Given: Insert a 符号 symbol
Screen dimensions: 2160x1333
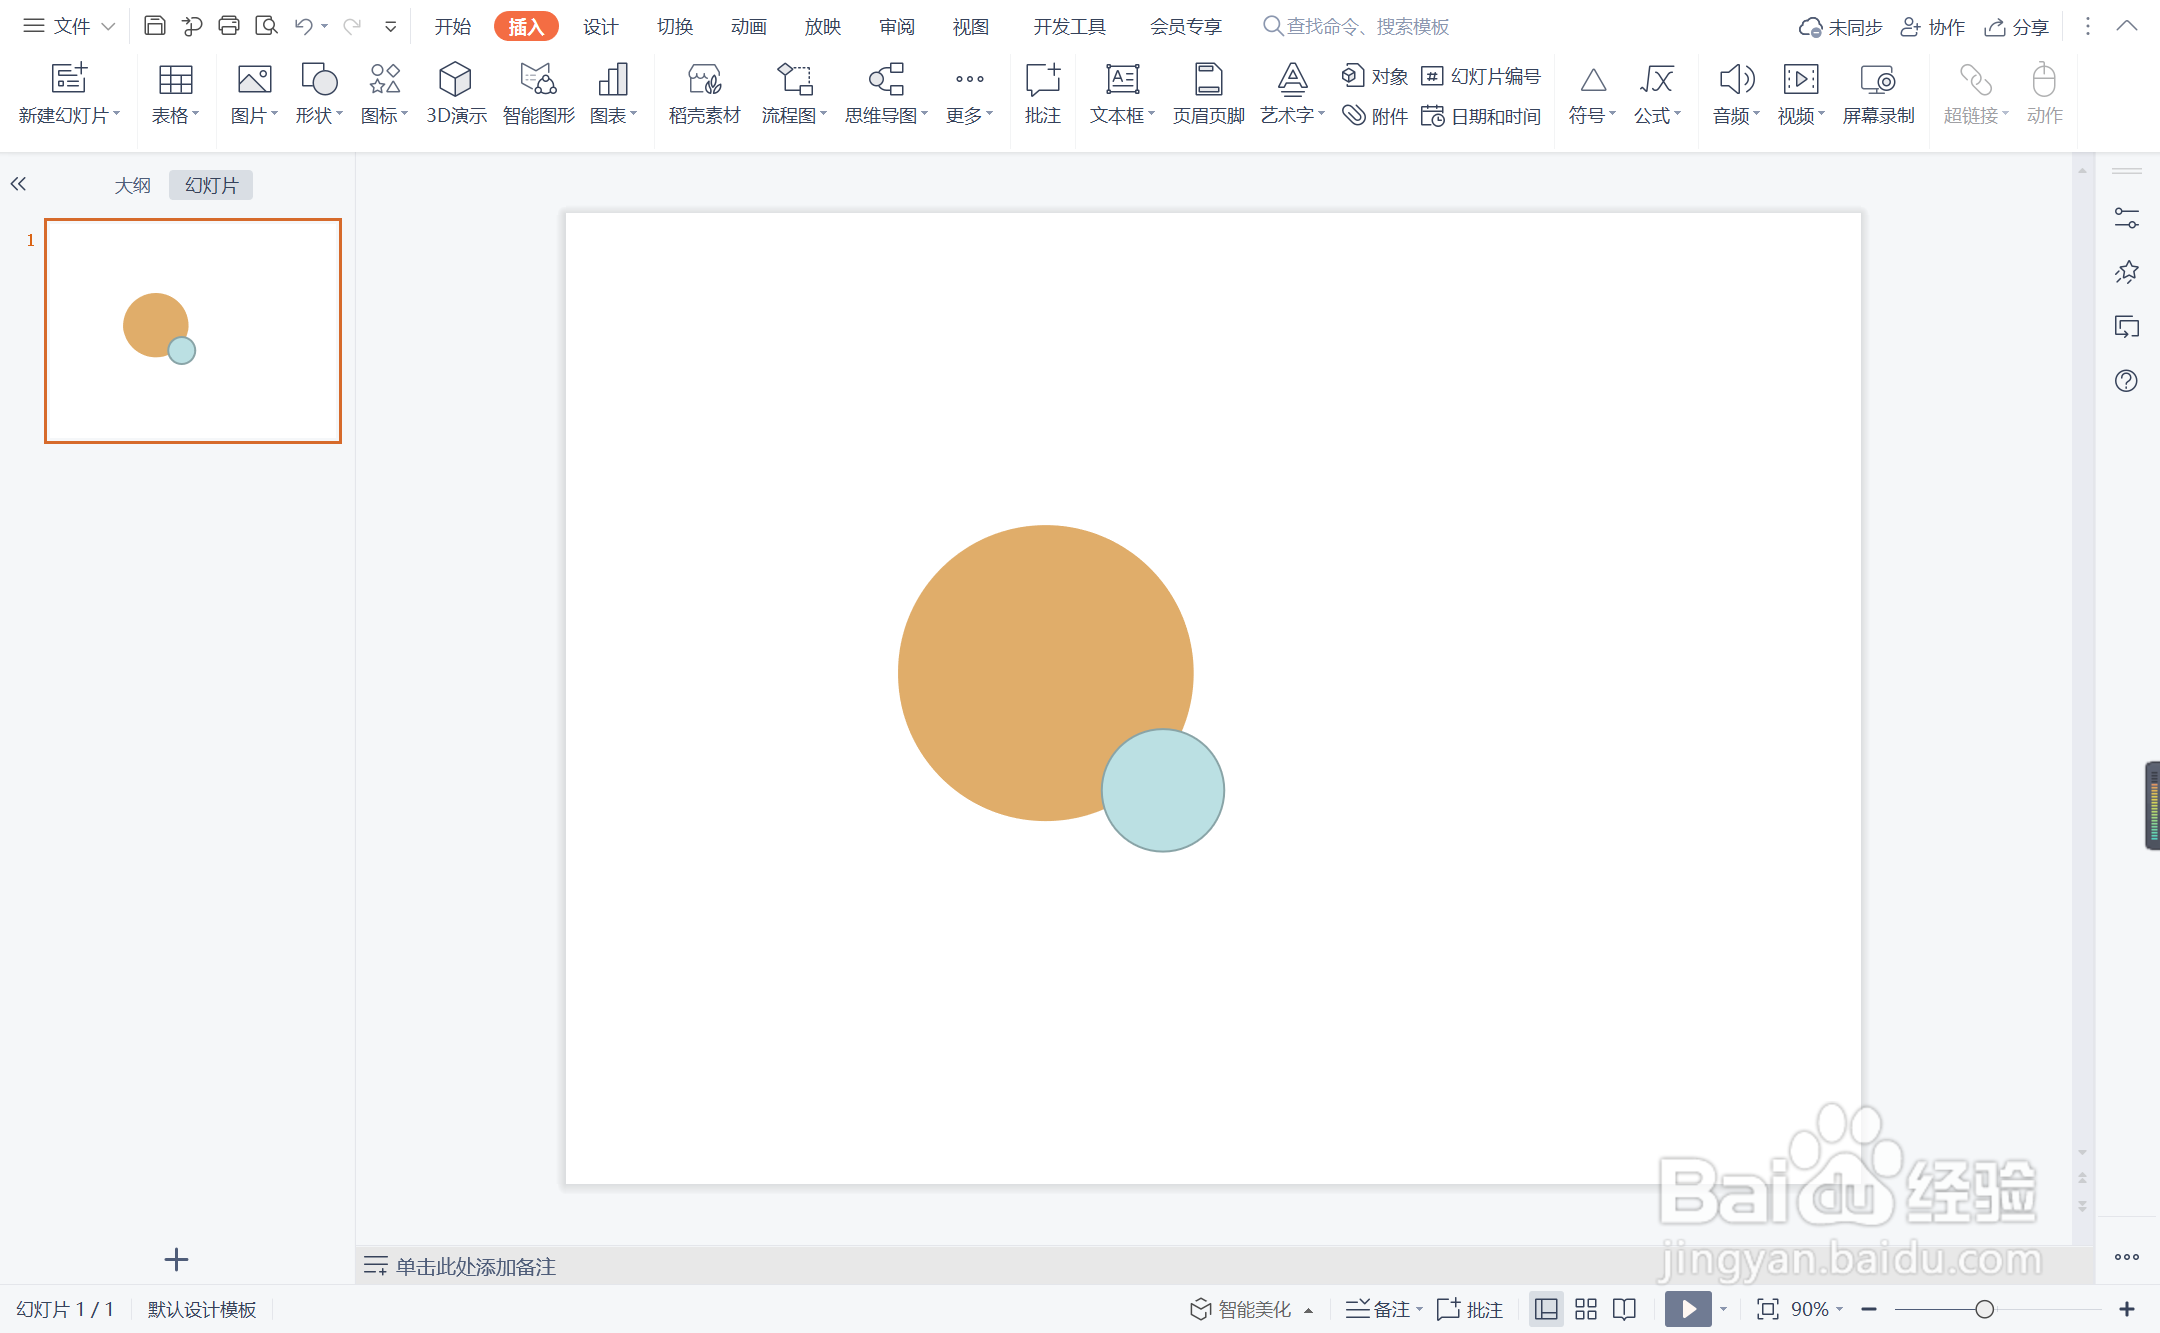Looking at the screenshot, I should coord(1592,94).
